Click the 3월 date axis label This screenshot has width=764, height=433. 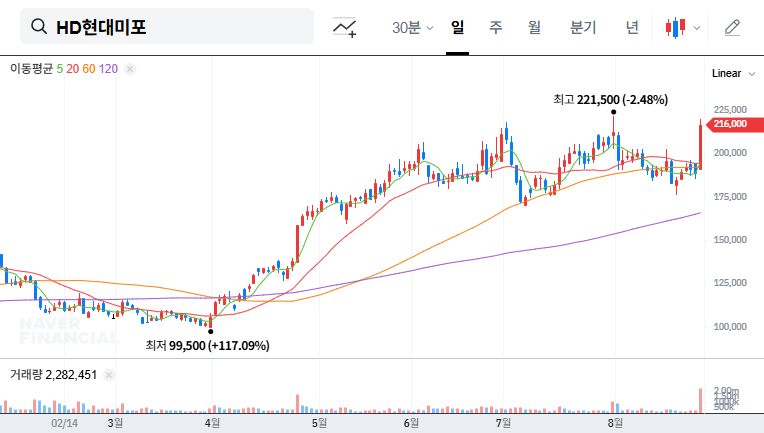pyautogui.click(x=115, y=423)
